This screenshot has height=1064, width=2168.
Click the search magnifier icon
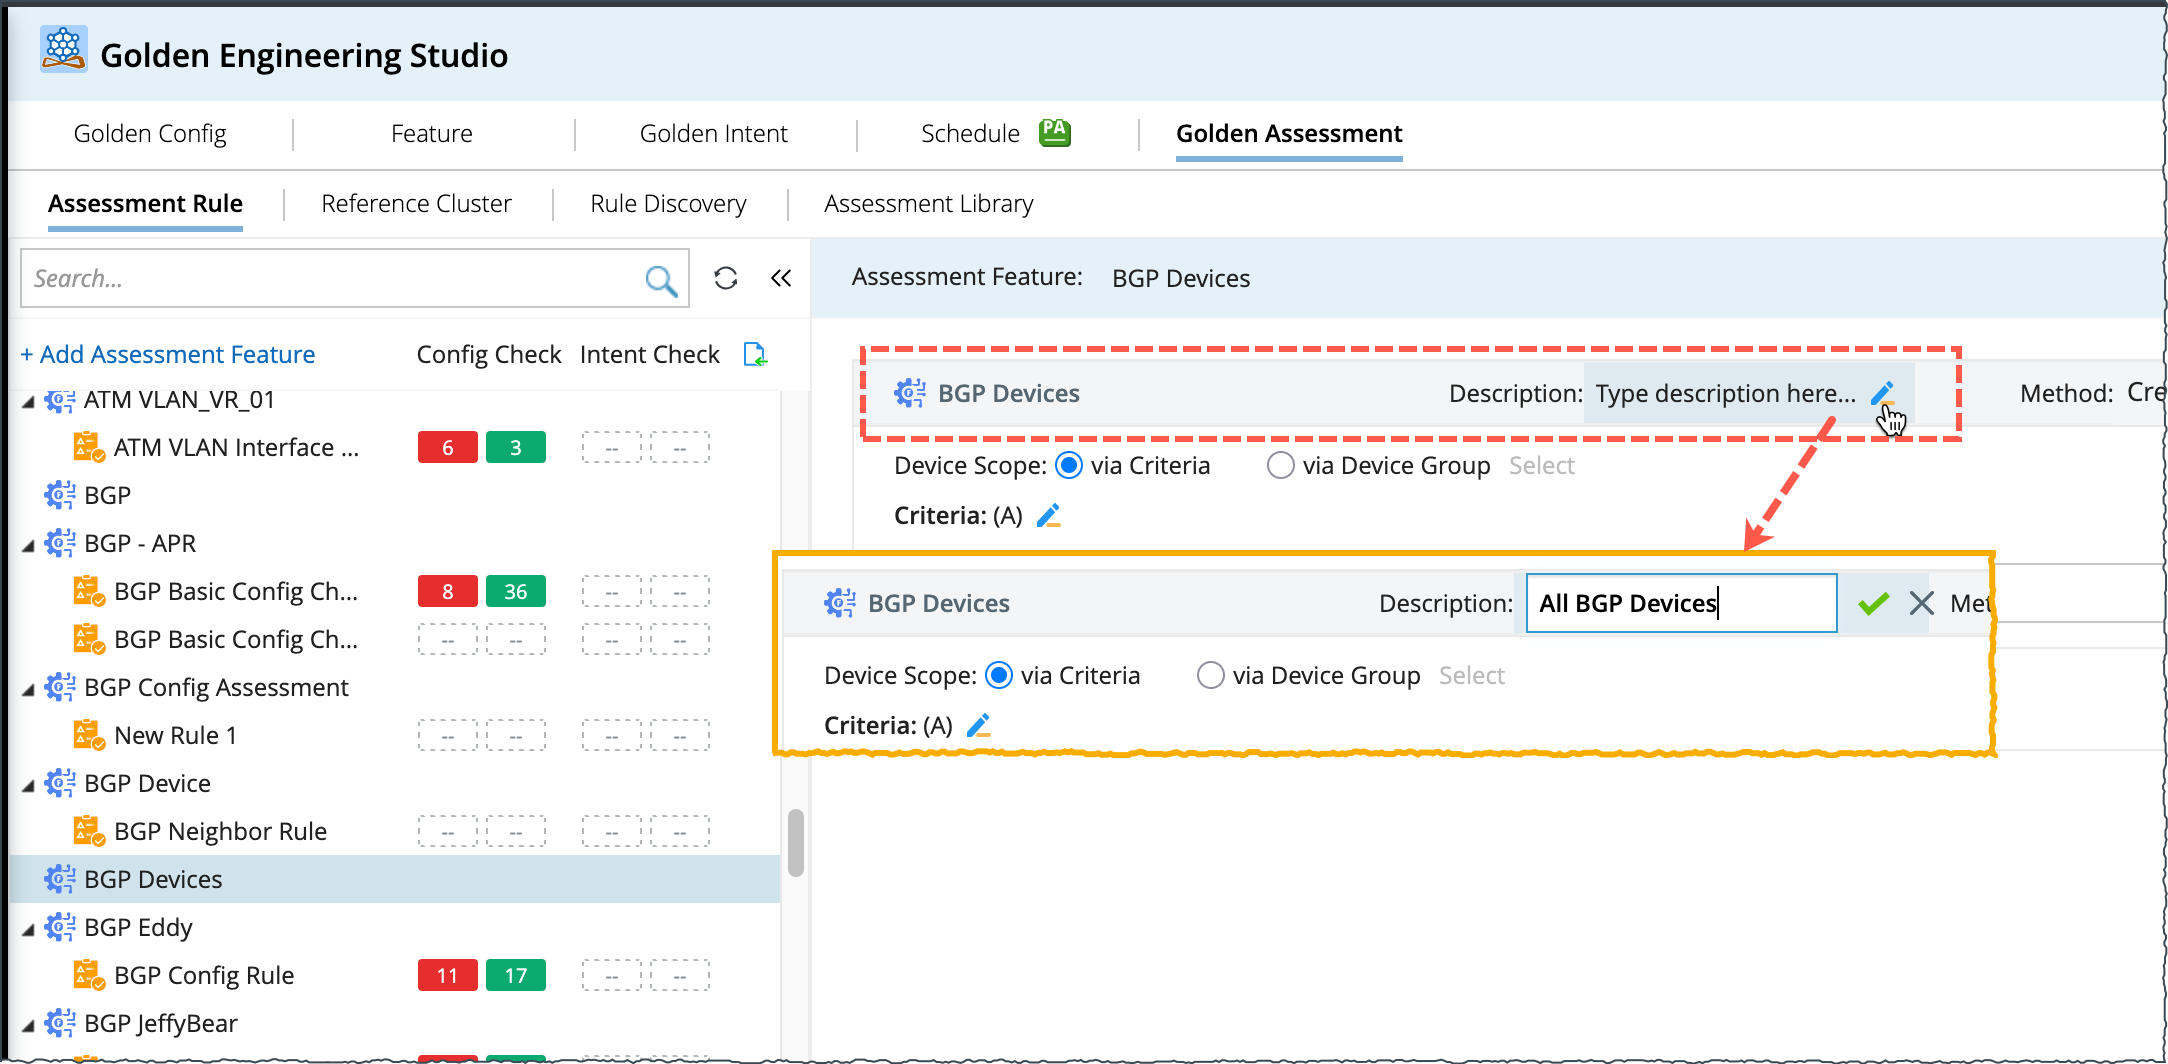pos(660,280)
